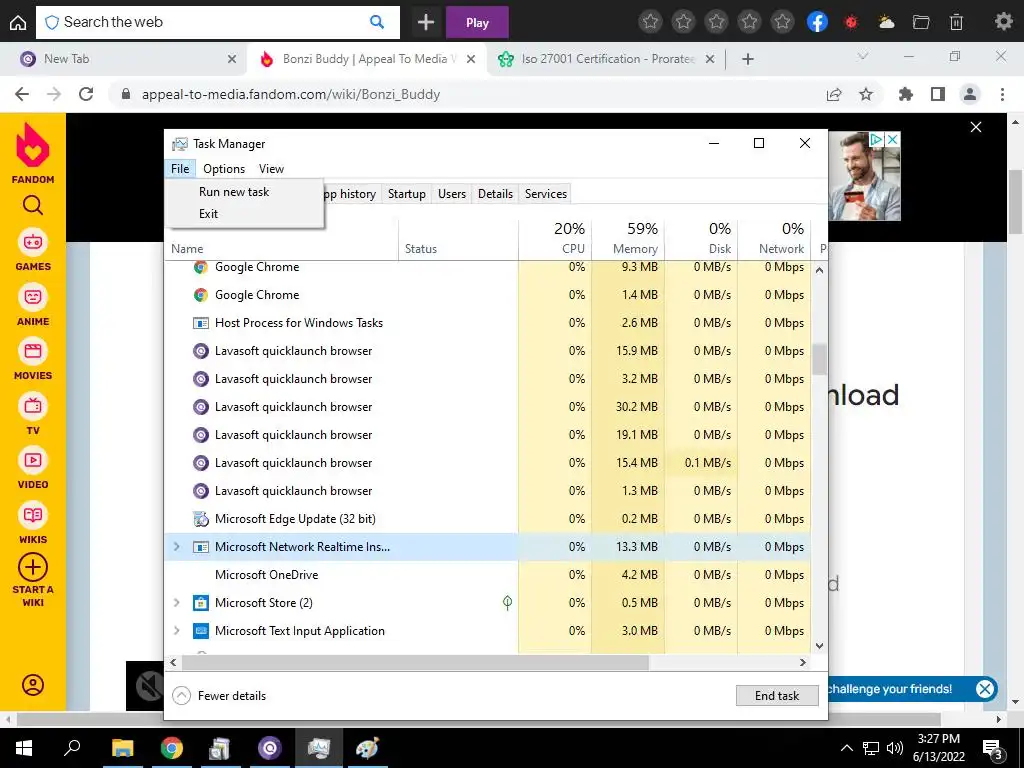Click the Facebook shortcut icon

(x=817, y=22)
